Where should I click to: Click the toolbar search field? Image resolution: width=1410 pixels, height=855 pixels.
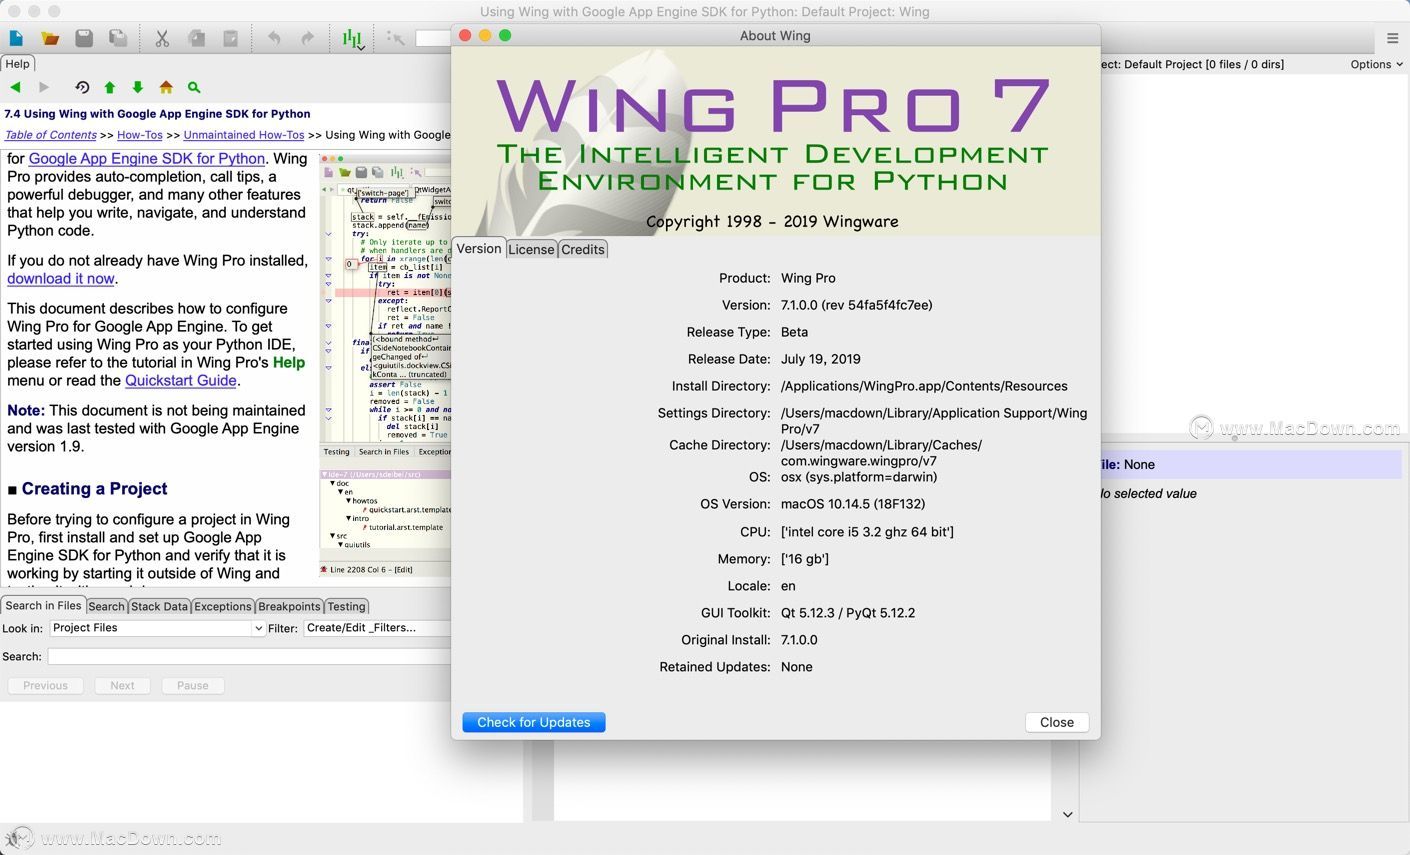433,38
